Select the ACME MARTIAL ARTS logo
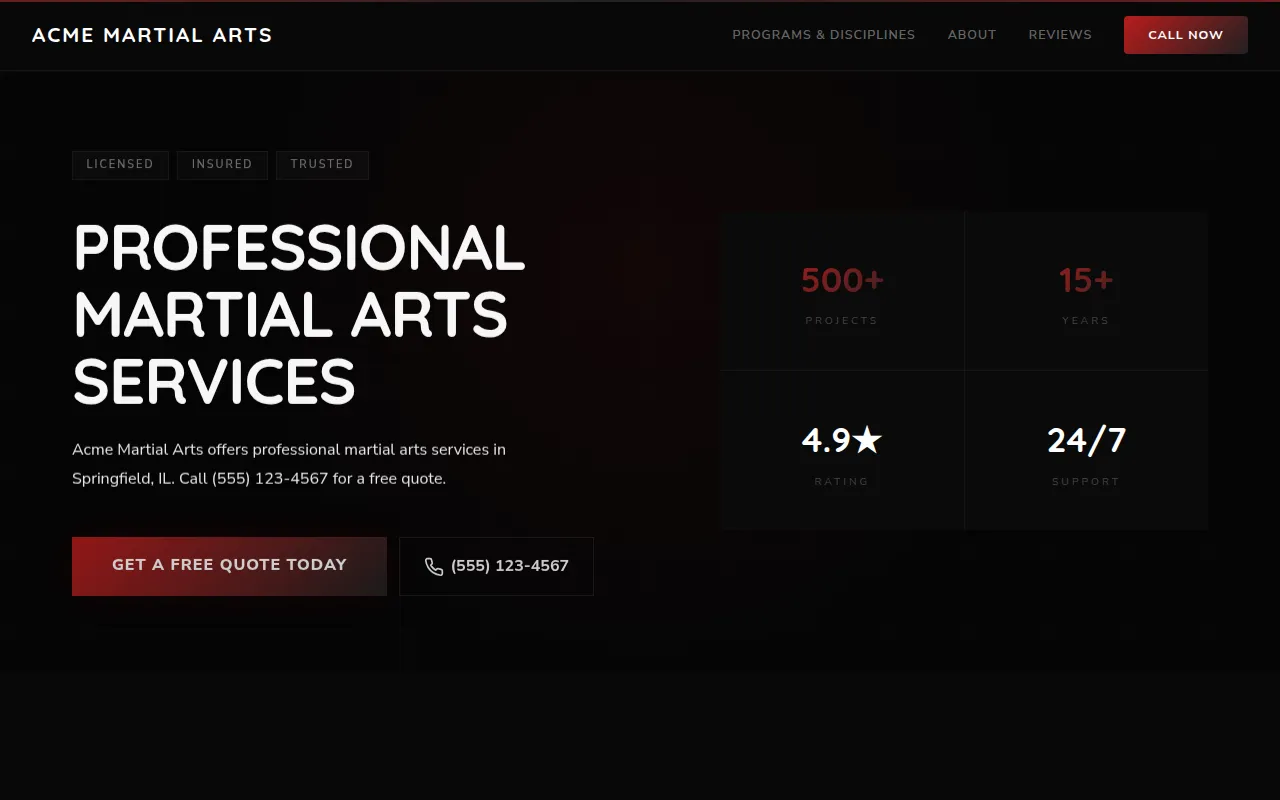 [x=151, y=35]
